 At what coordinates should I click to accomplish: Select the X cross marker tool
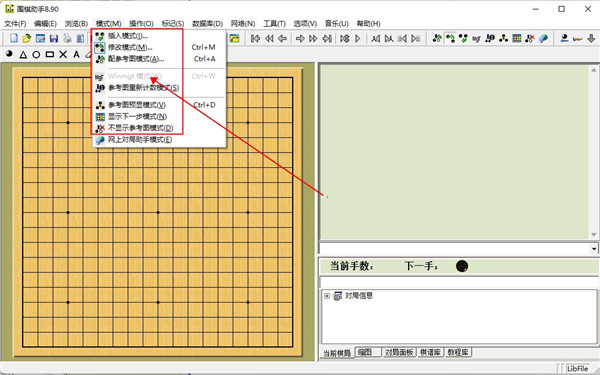(63, 55)
